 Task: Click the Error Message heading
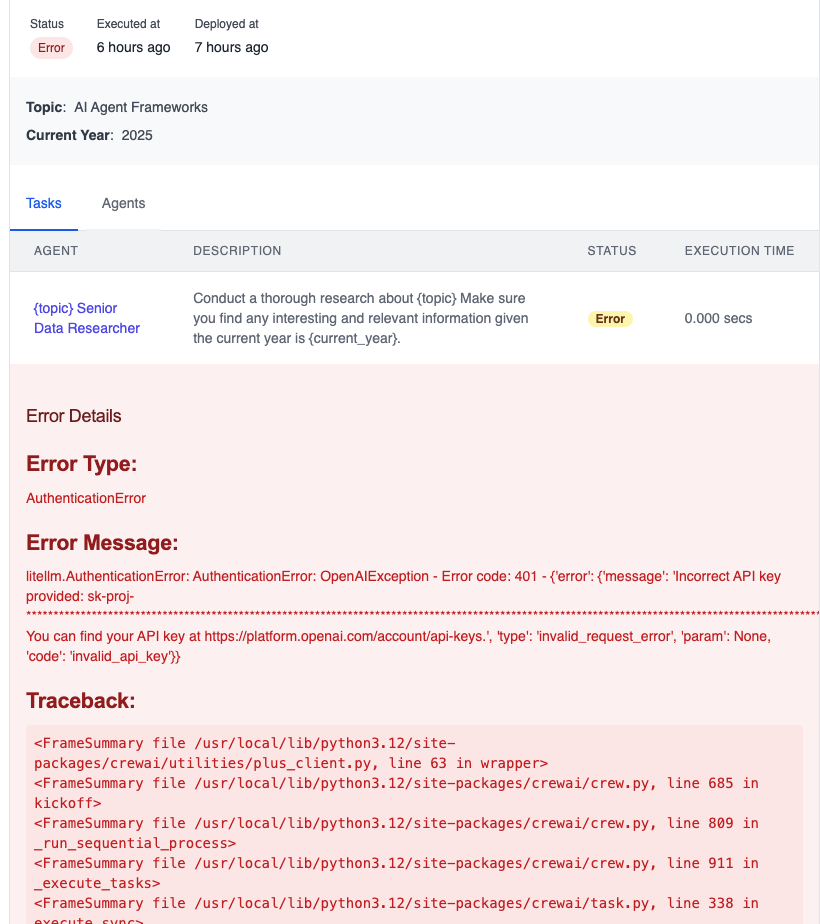[x=102, y=543]
